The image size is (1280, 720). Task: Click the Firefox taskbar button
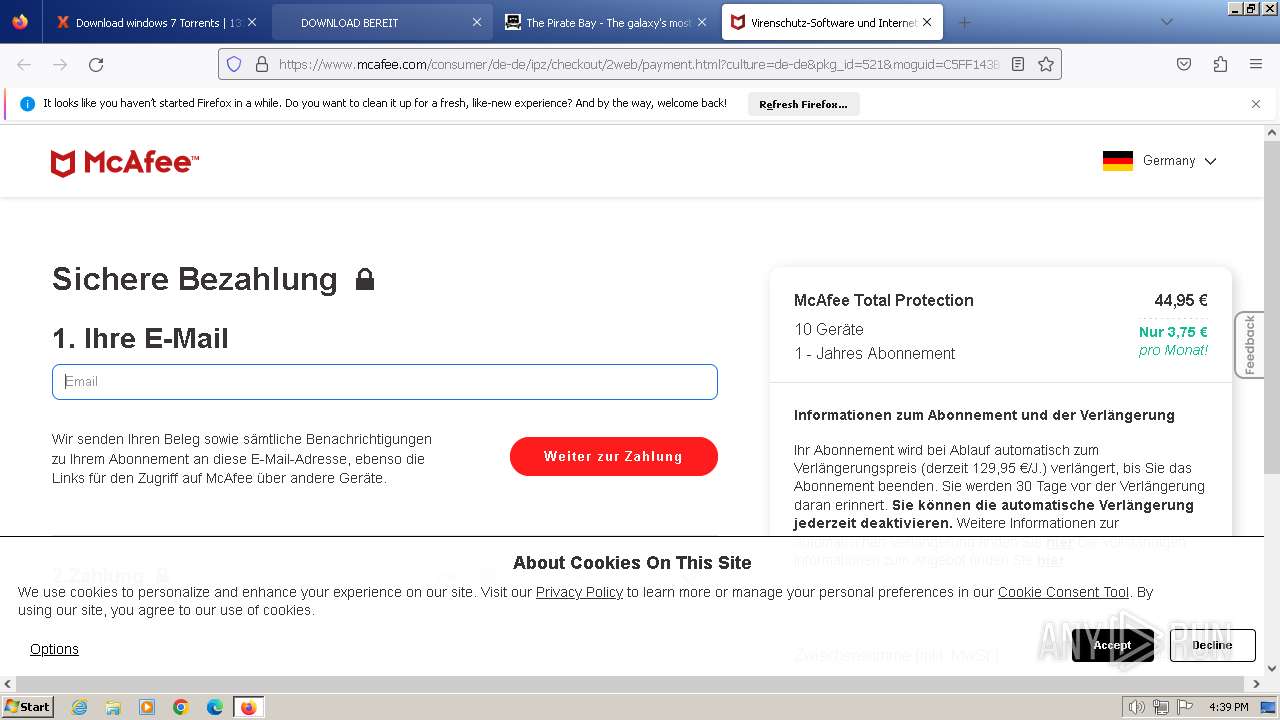click(x=248, y=707)
